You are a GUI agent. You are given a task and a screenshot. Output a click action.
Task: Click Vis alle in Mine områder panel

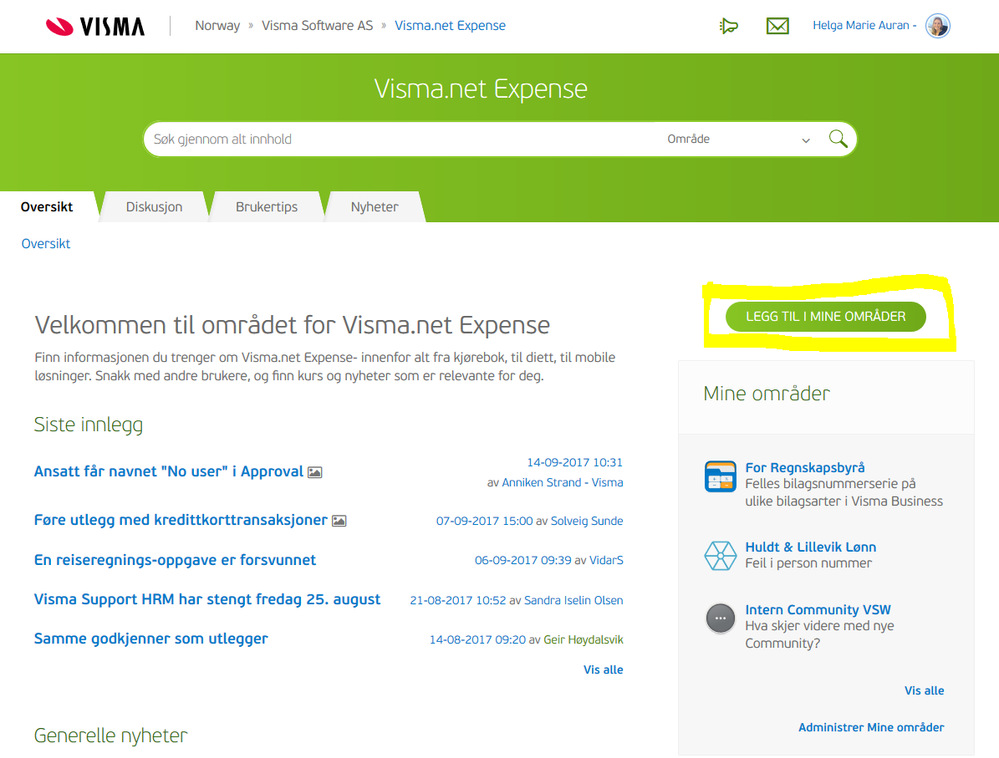(924, 690)
